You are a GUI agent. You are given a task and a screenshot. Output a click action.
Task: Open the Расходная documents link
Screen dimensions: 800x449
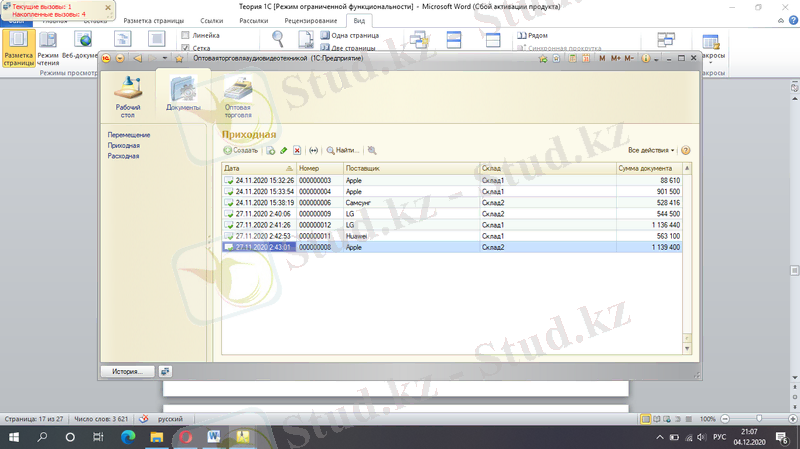click(x=123, y=156)
